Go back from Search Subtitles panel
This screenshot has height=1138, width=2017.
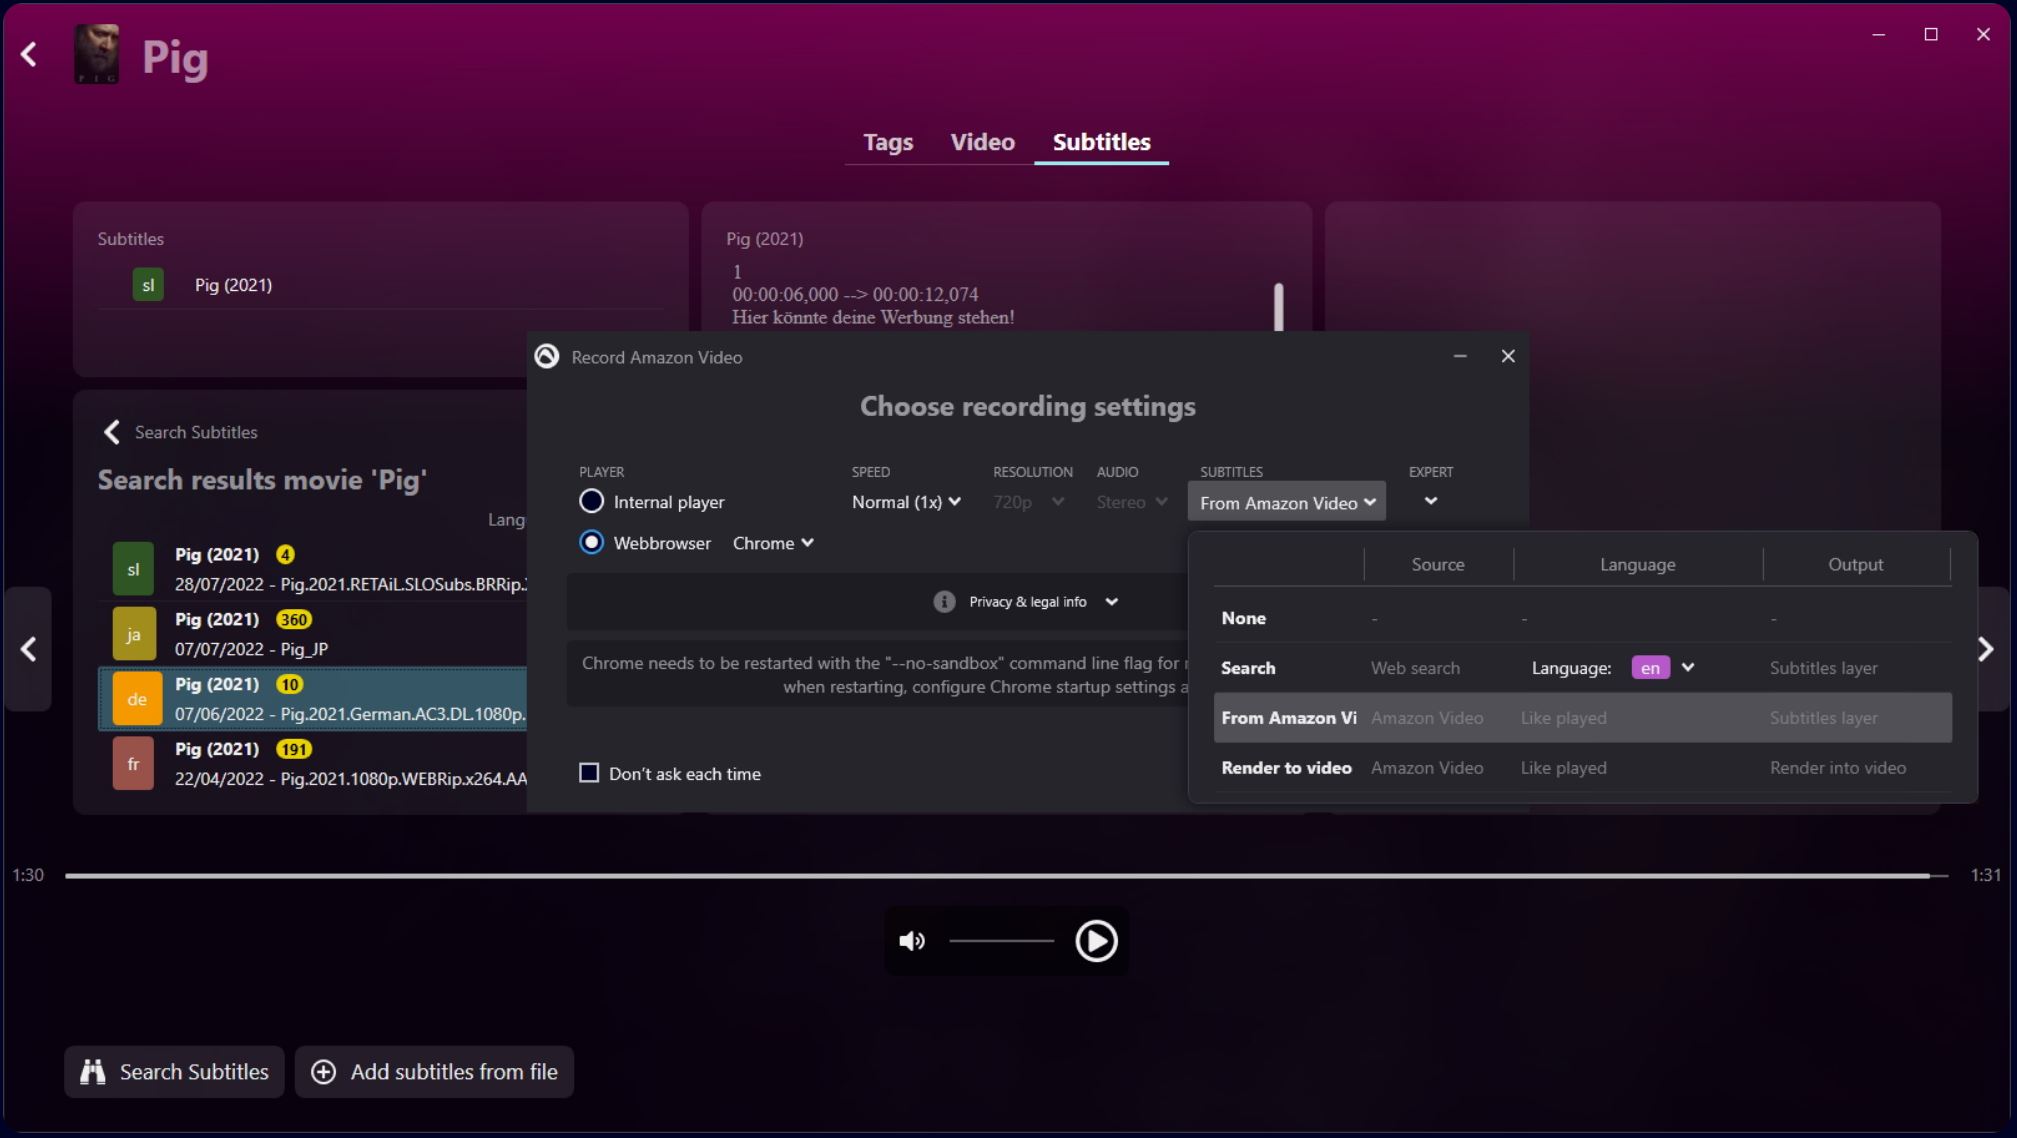click(x=112, y=432)
